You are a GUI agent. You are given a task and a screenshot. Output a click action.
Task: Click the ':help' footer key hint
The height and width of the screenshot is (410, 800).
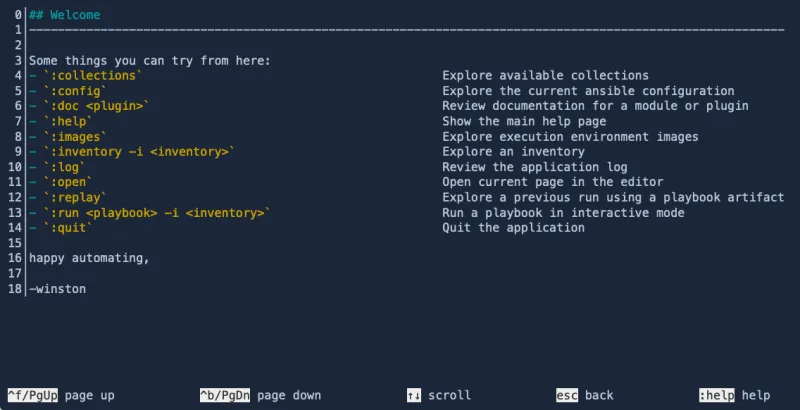[717, 396]
